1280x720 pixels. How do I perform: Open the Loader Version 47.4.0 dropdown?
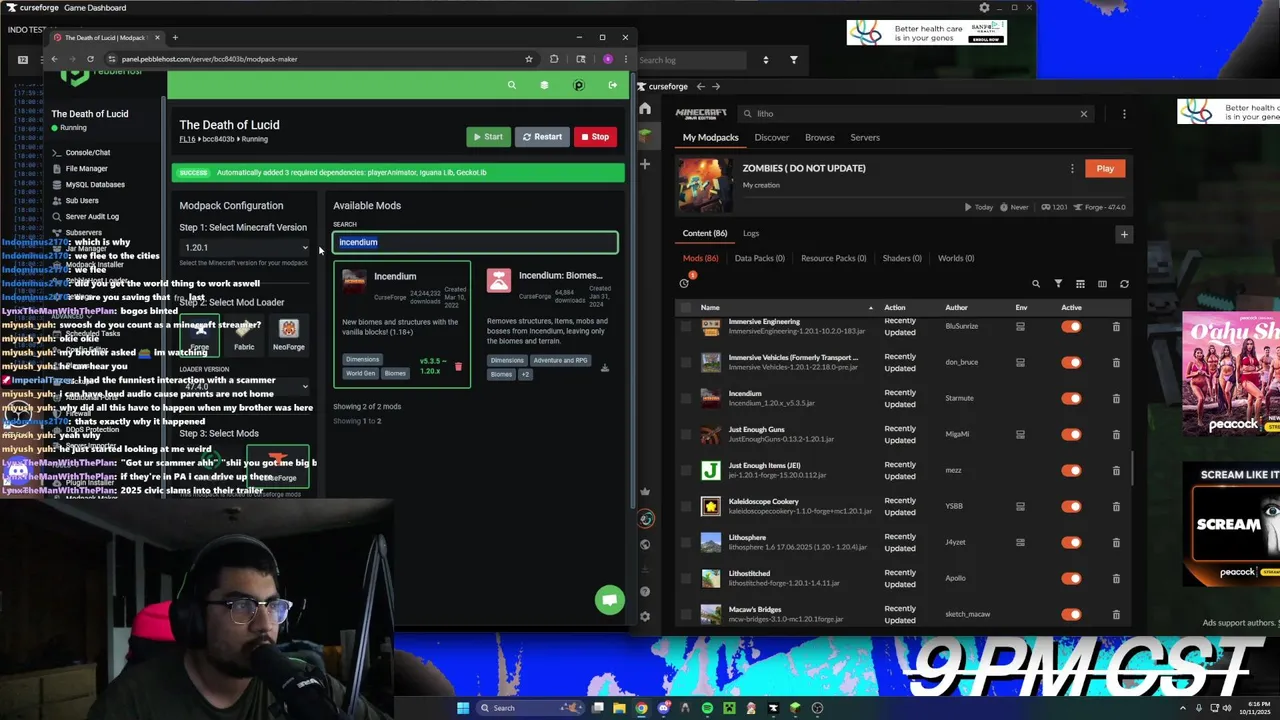245,386
